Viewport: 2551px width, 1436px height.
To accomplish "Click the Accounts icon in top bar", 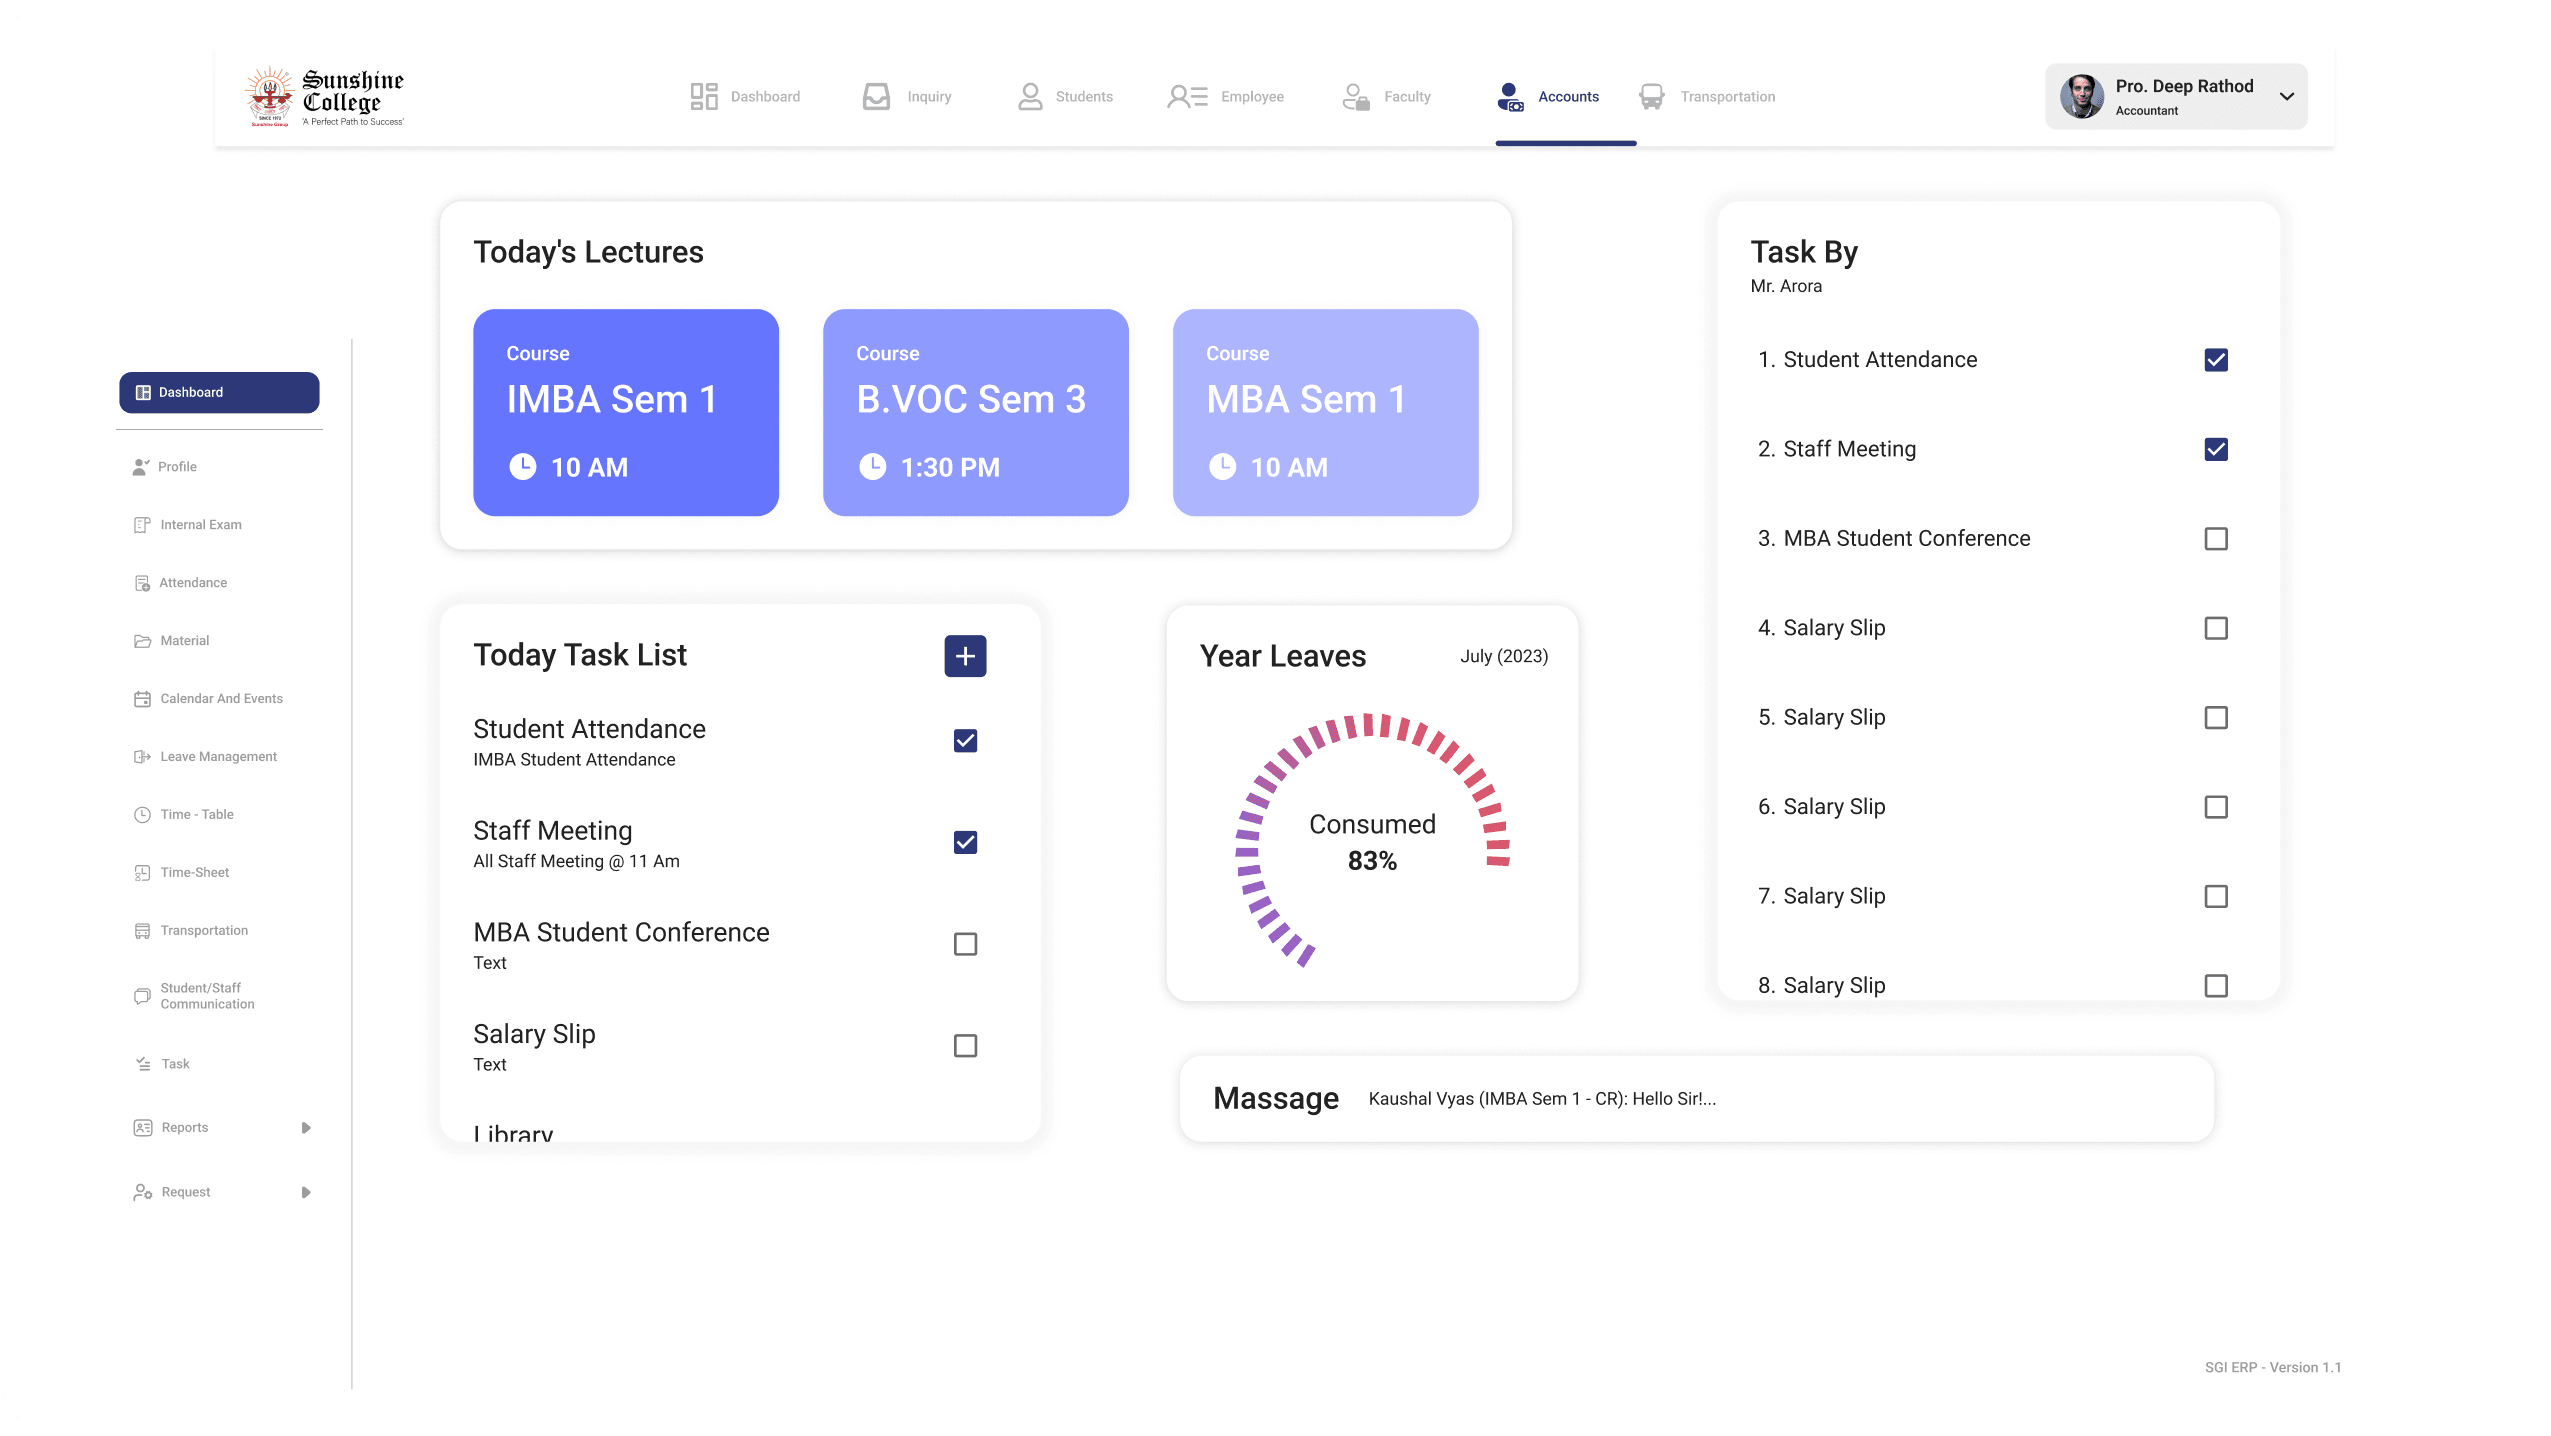I will (1510, 97).
